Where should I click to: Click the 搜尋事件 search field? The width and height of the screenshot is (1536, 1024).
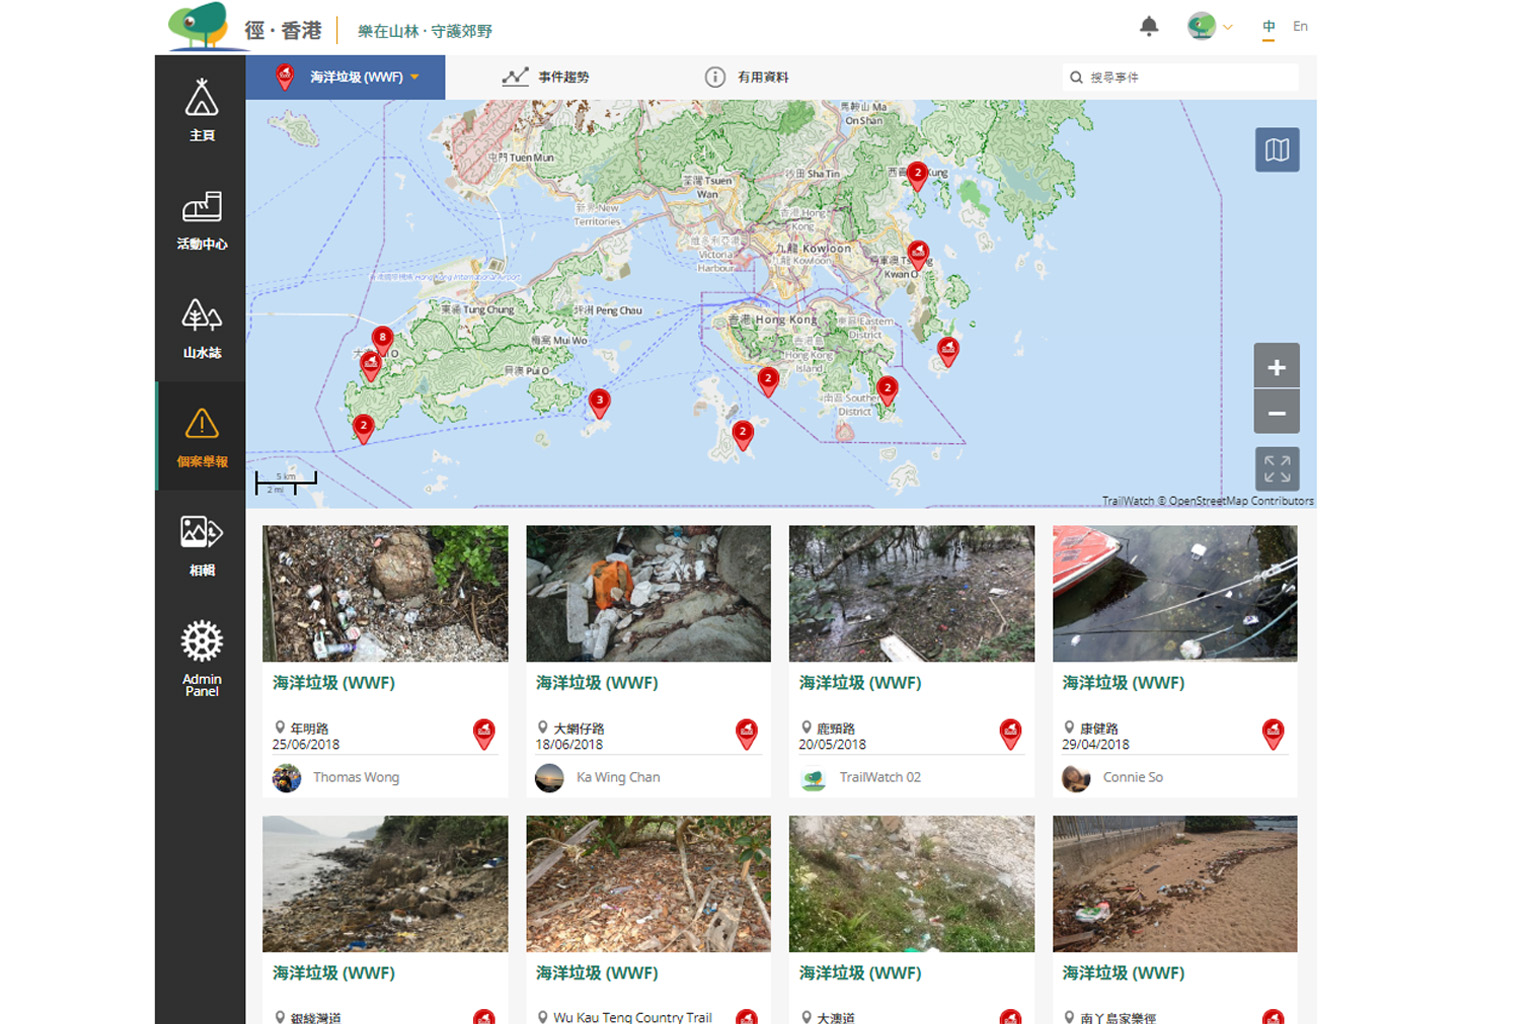(x=1185, y=77)
